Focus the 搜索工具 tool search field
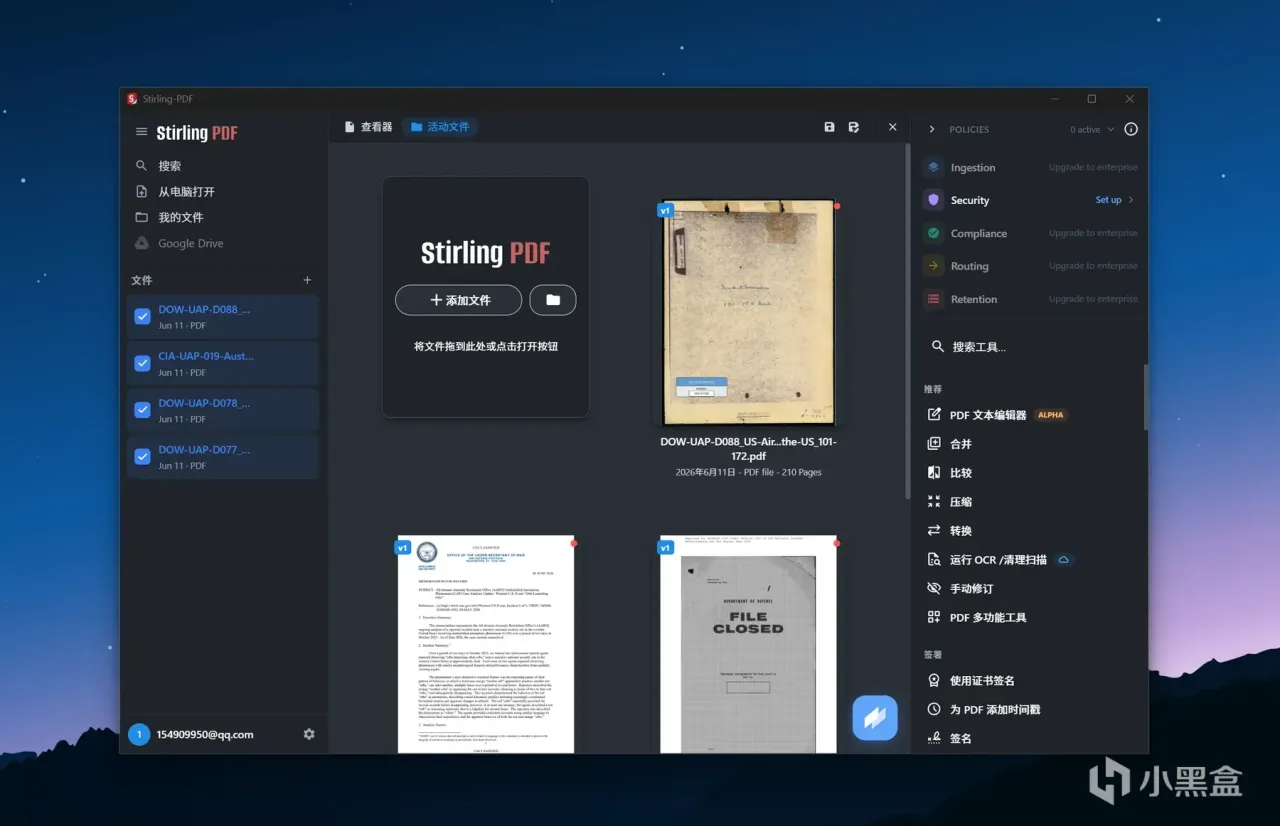 tap(1031, 347)
